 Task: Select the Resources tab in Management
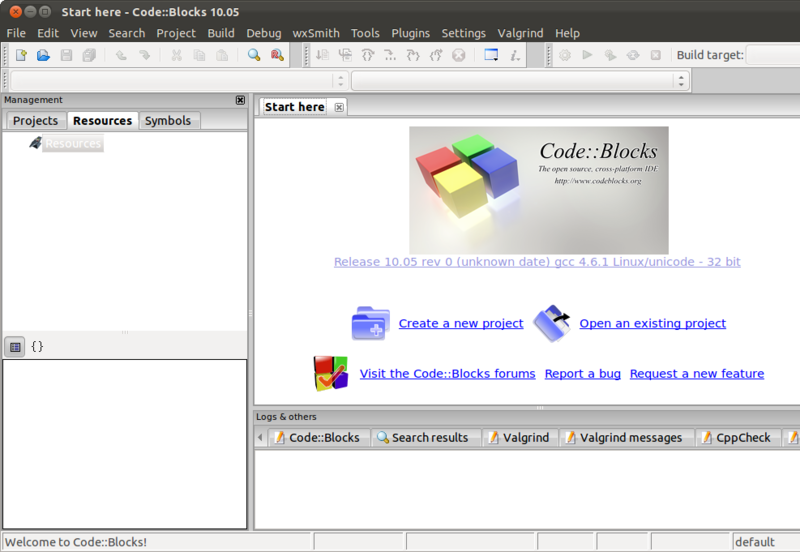pyautogui.click(x=103, y=121)
